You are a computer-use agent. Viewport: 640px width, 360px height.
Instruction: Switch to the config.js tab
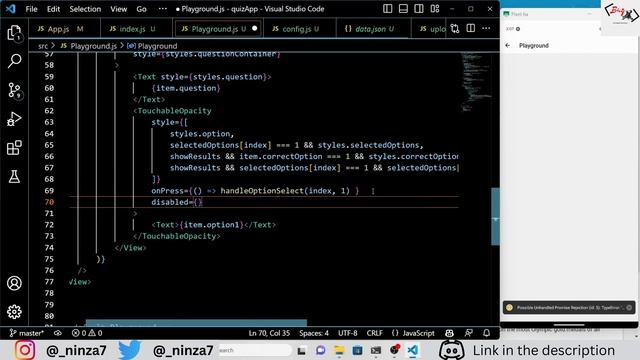click(x=296, y=29)
